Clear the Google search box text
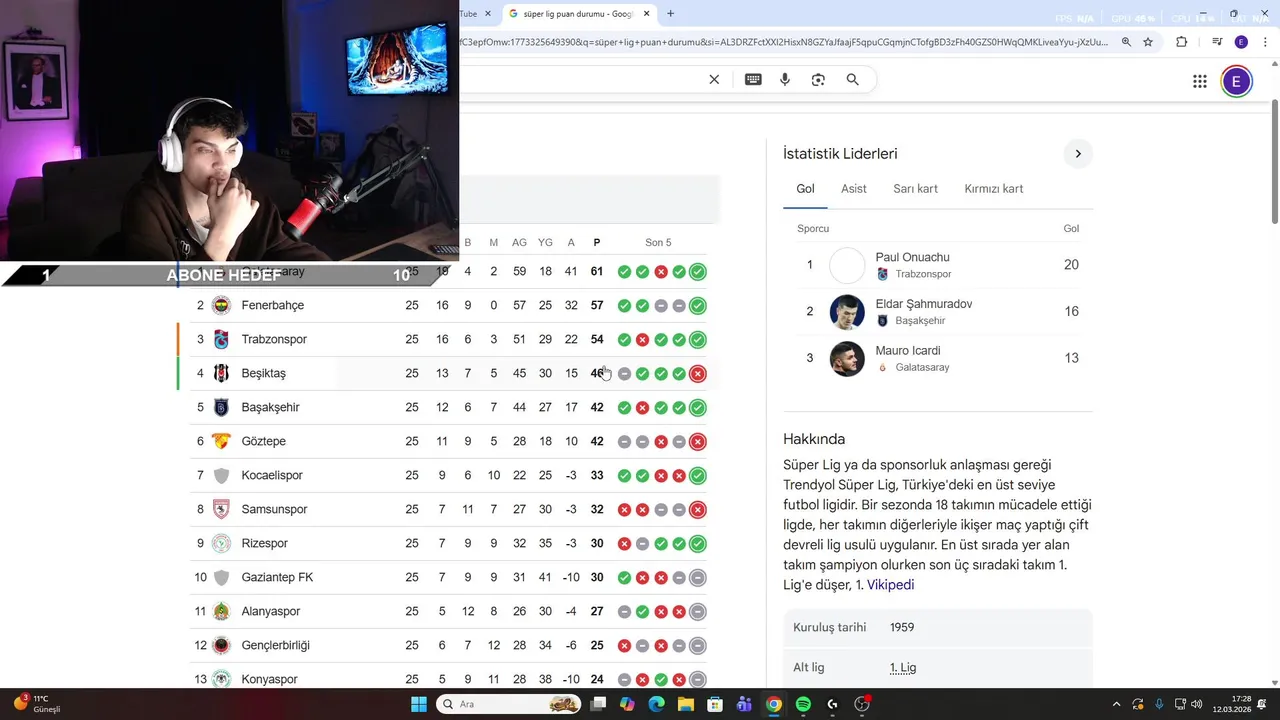1280x720 pixels. [x=714, y=80]
